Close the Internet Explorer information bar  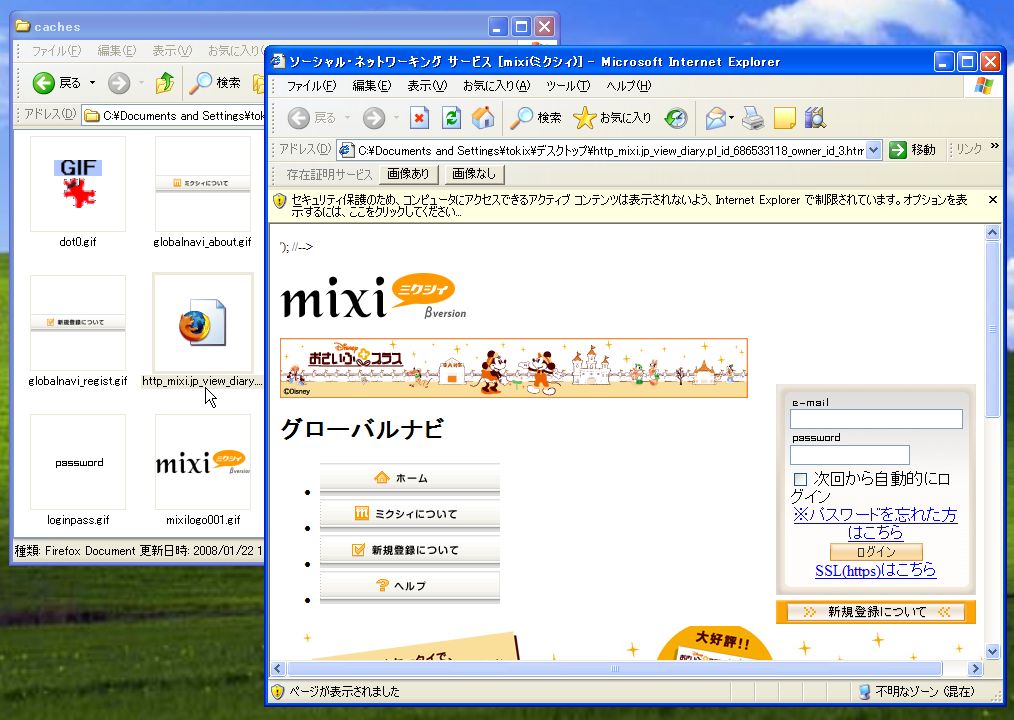tap(993, 199)
